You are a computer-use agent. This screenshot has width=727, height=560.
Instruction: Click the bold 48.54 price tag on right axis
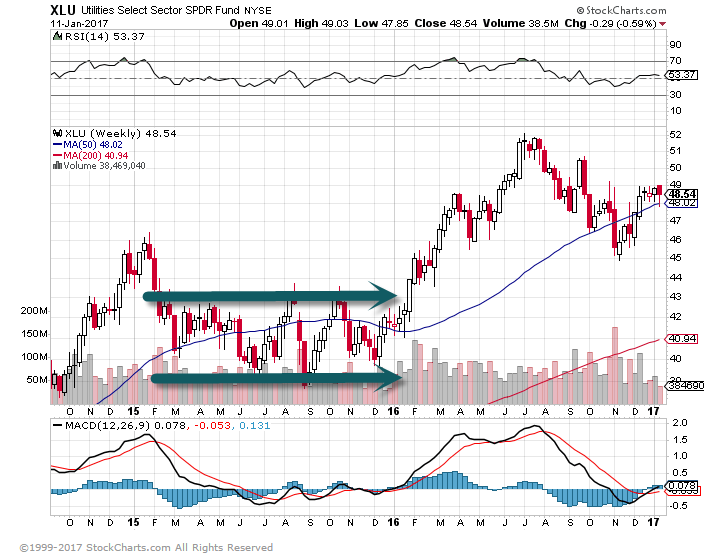pyautogui.click(x=682, y=194)
